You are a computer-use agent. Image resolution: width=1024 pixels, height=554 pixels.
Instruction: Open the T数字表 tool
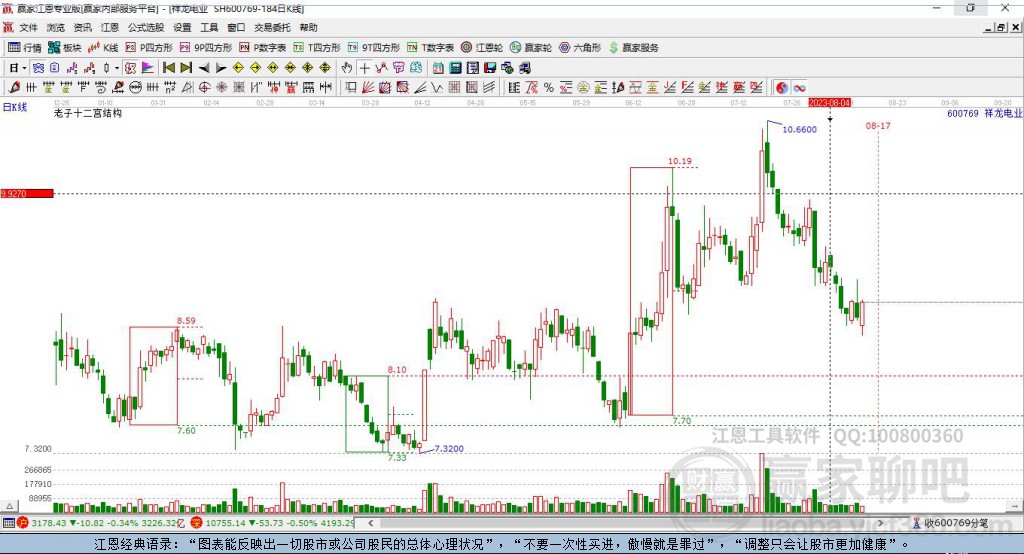430,48
